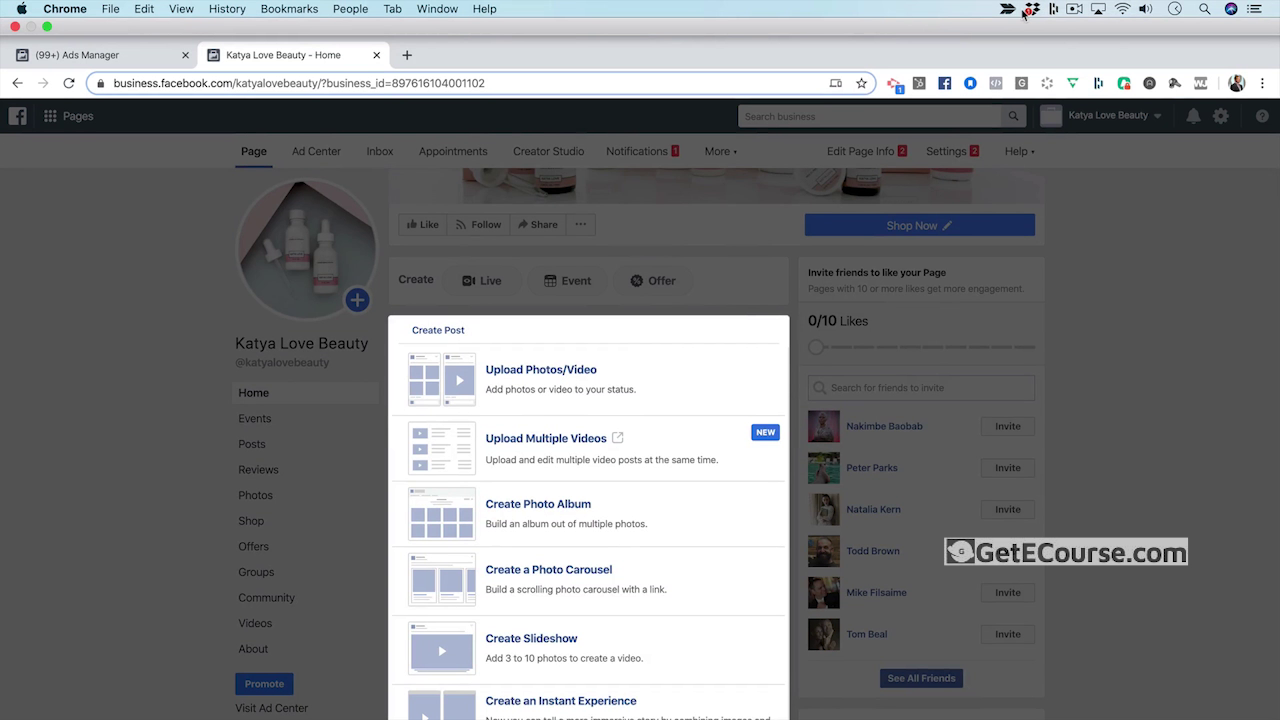Click the help question mark icon

tap(1262, 116)
